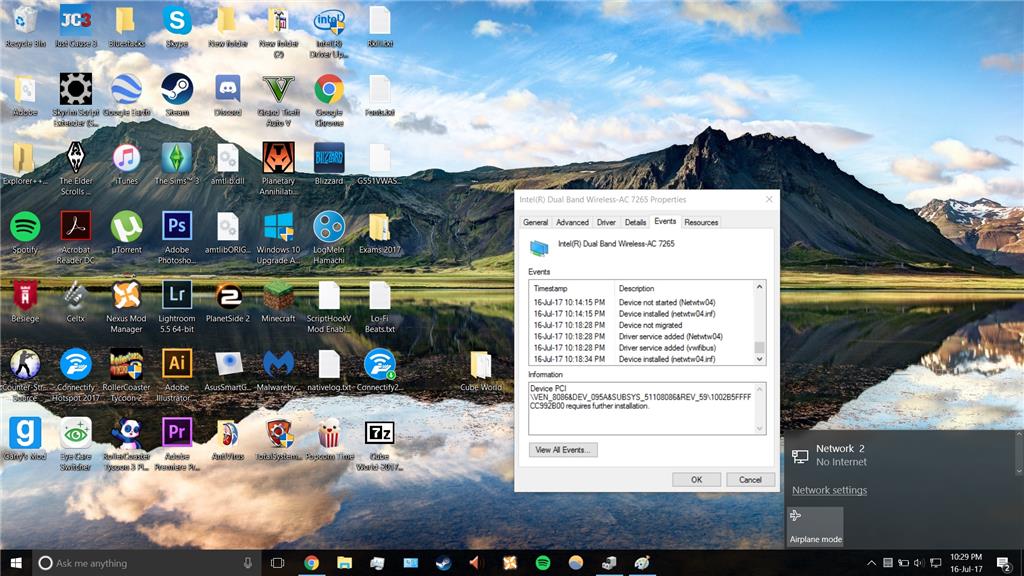Switch to the General tab
Image resolution: width=1024 pixels, height=576 pixels.
[536, 222]
